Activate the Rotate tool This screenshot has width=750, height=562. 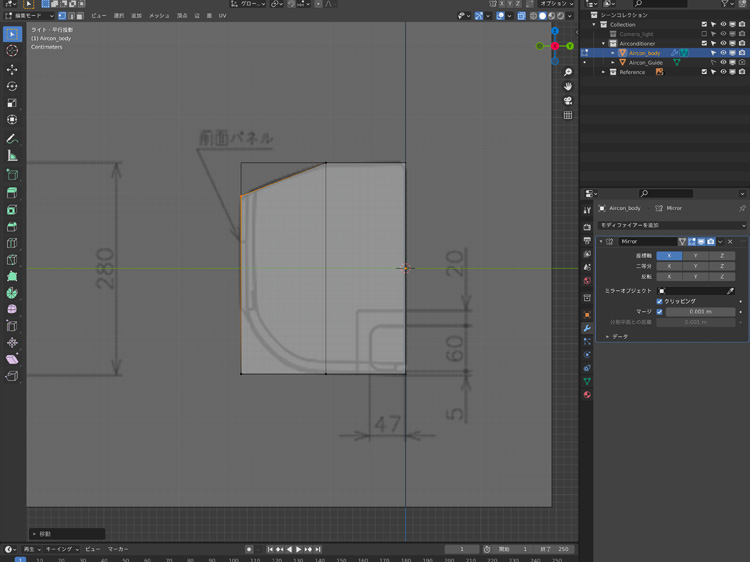tap(12, 86)
